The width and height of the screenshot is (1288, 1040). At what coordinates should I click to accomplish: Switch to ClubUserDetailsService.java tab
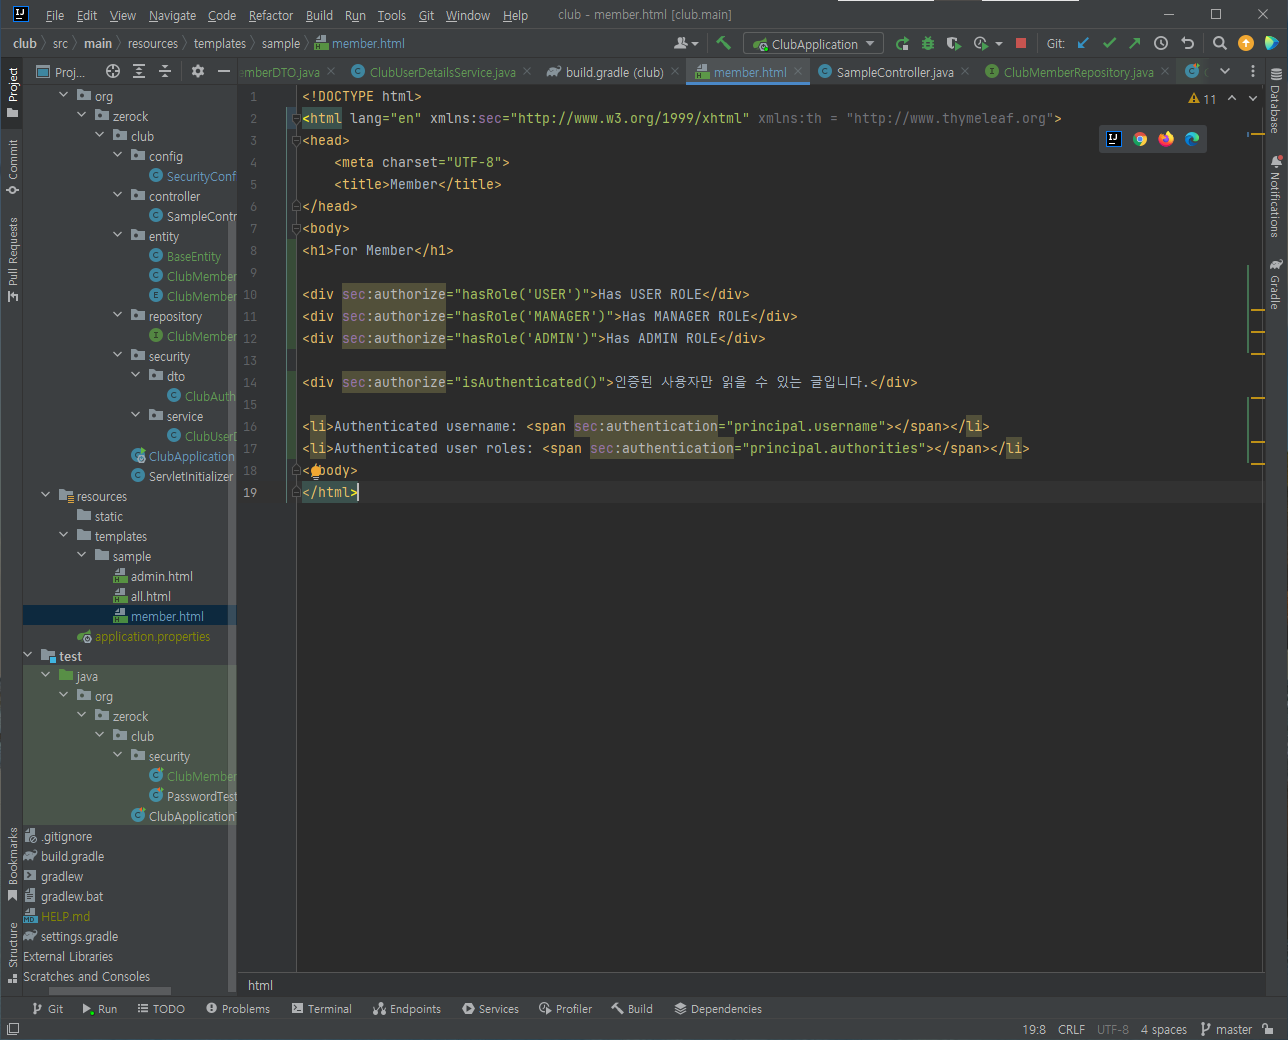tap(442, 72)
